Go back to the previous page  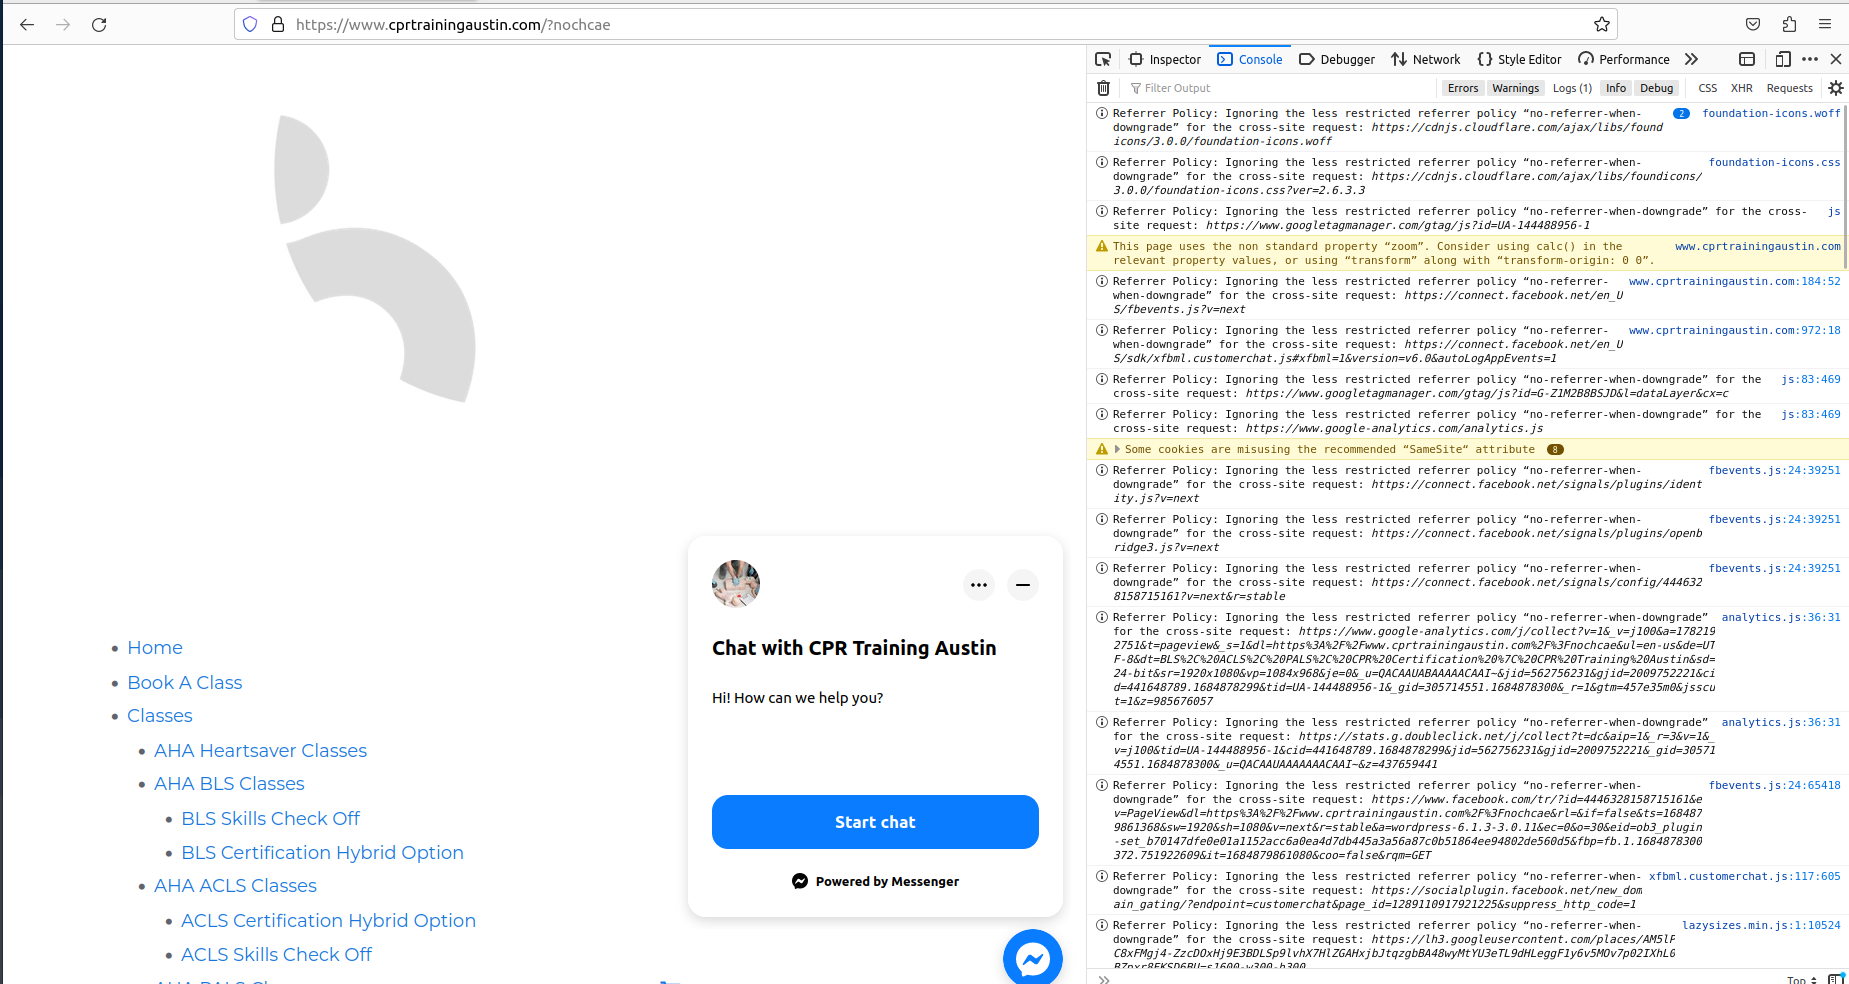click(27, 25)
